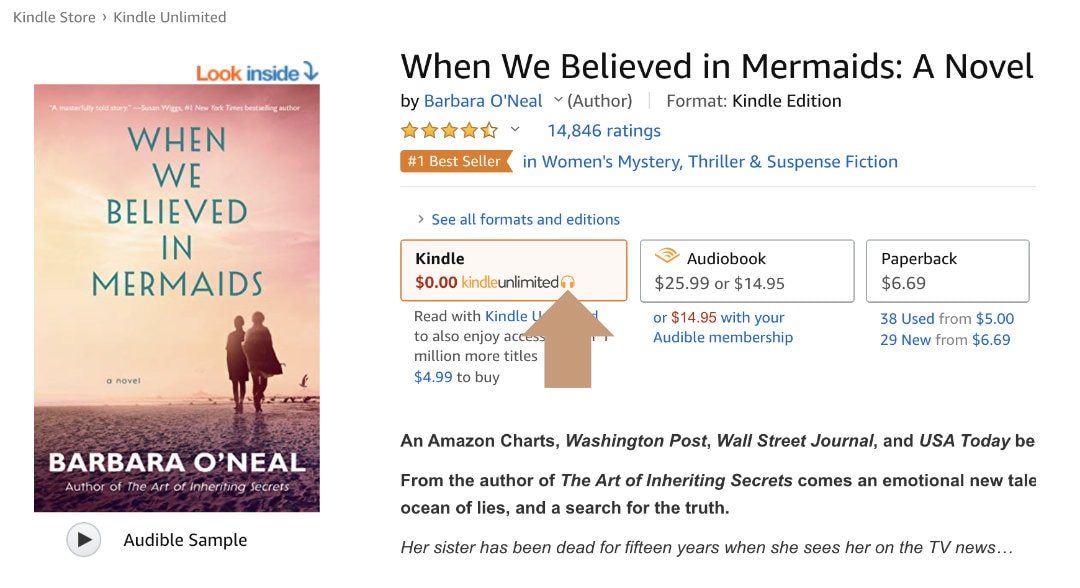View 29 New from $6.69 listings
Image resolution: width=1080 pixels, height=588 pixels.
[x=945, y=339]
